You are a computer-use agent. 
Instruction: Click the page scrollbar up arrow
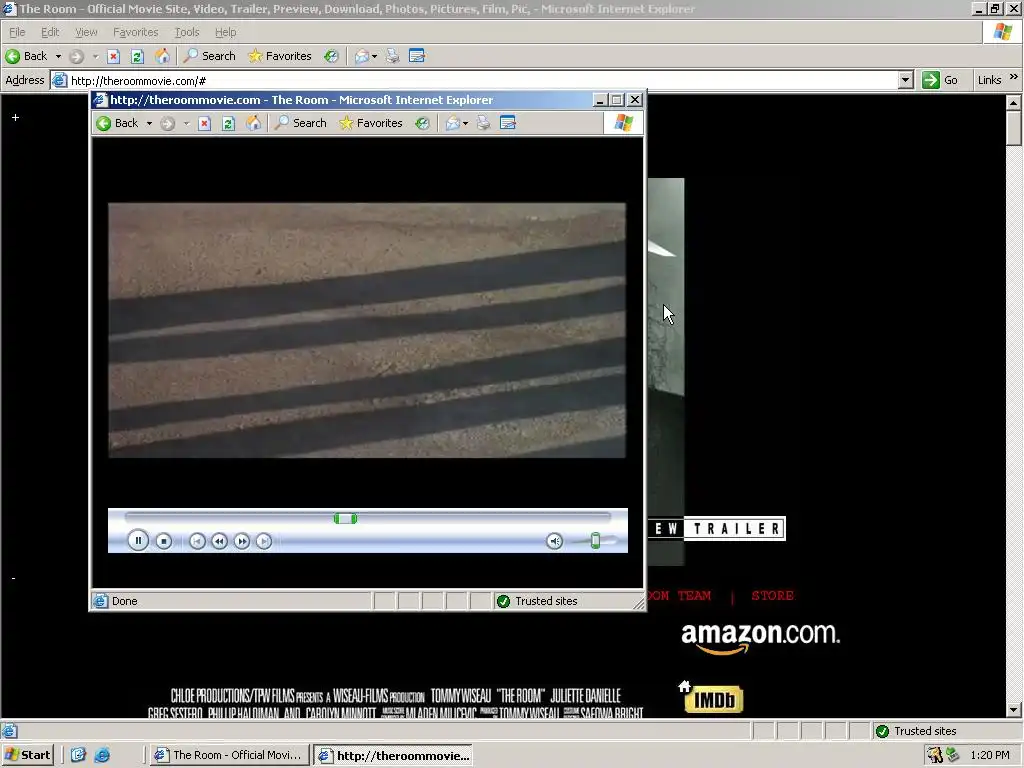(x=1014, y=103)
